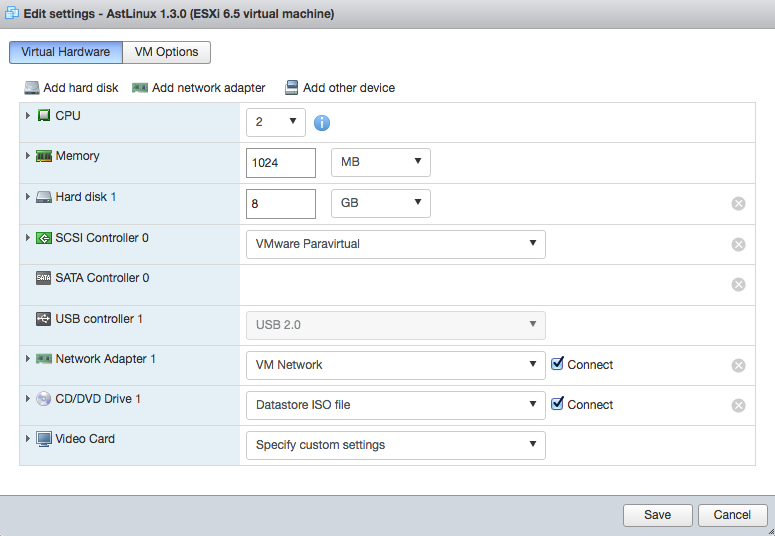Click the SCSI Controller 0 icon
Viewport: 775px width, 536px height.
tap(43, 238)
